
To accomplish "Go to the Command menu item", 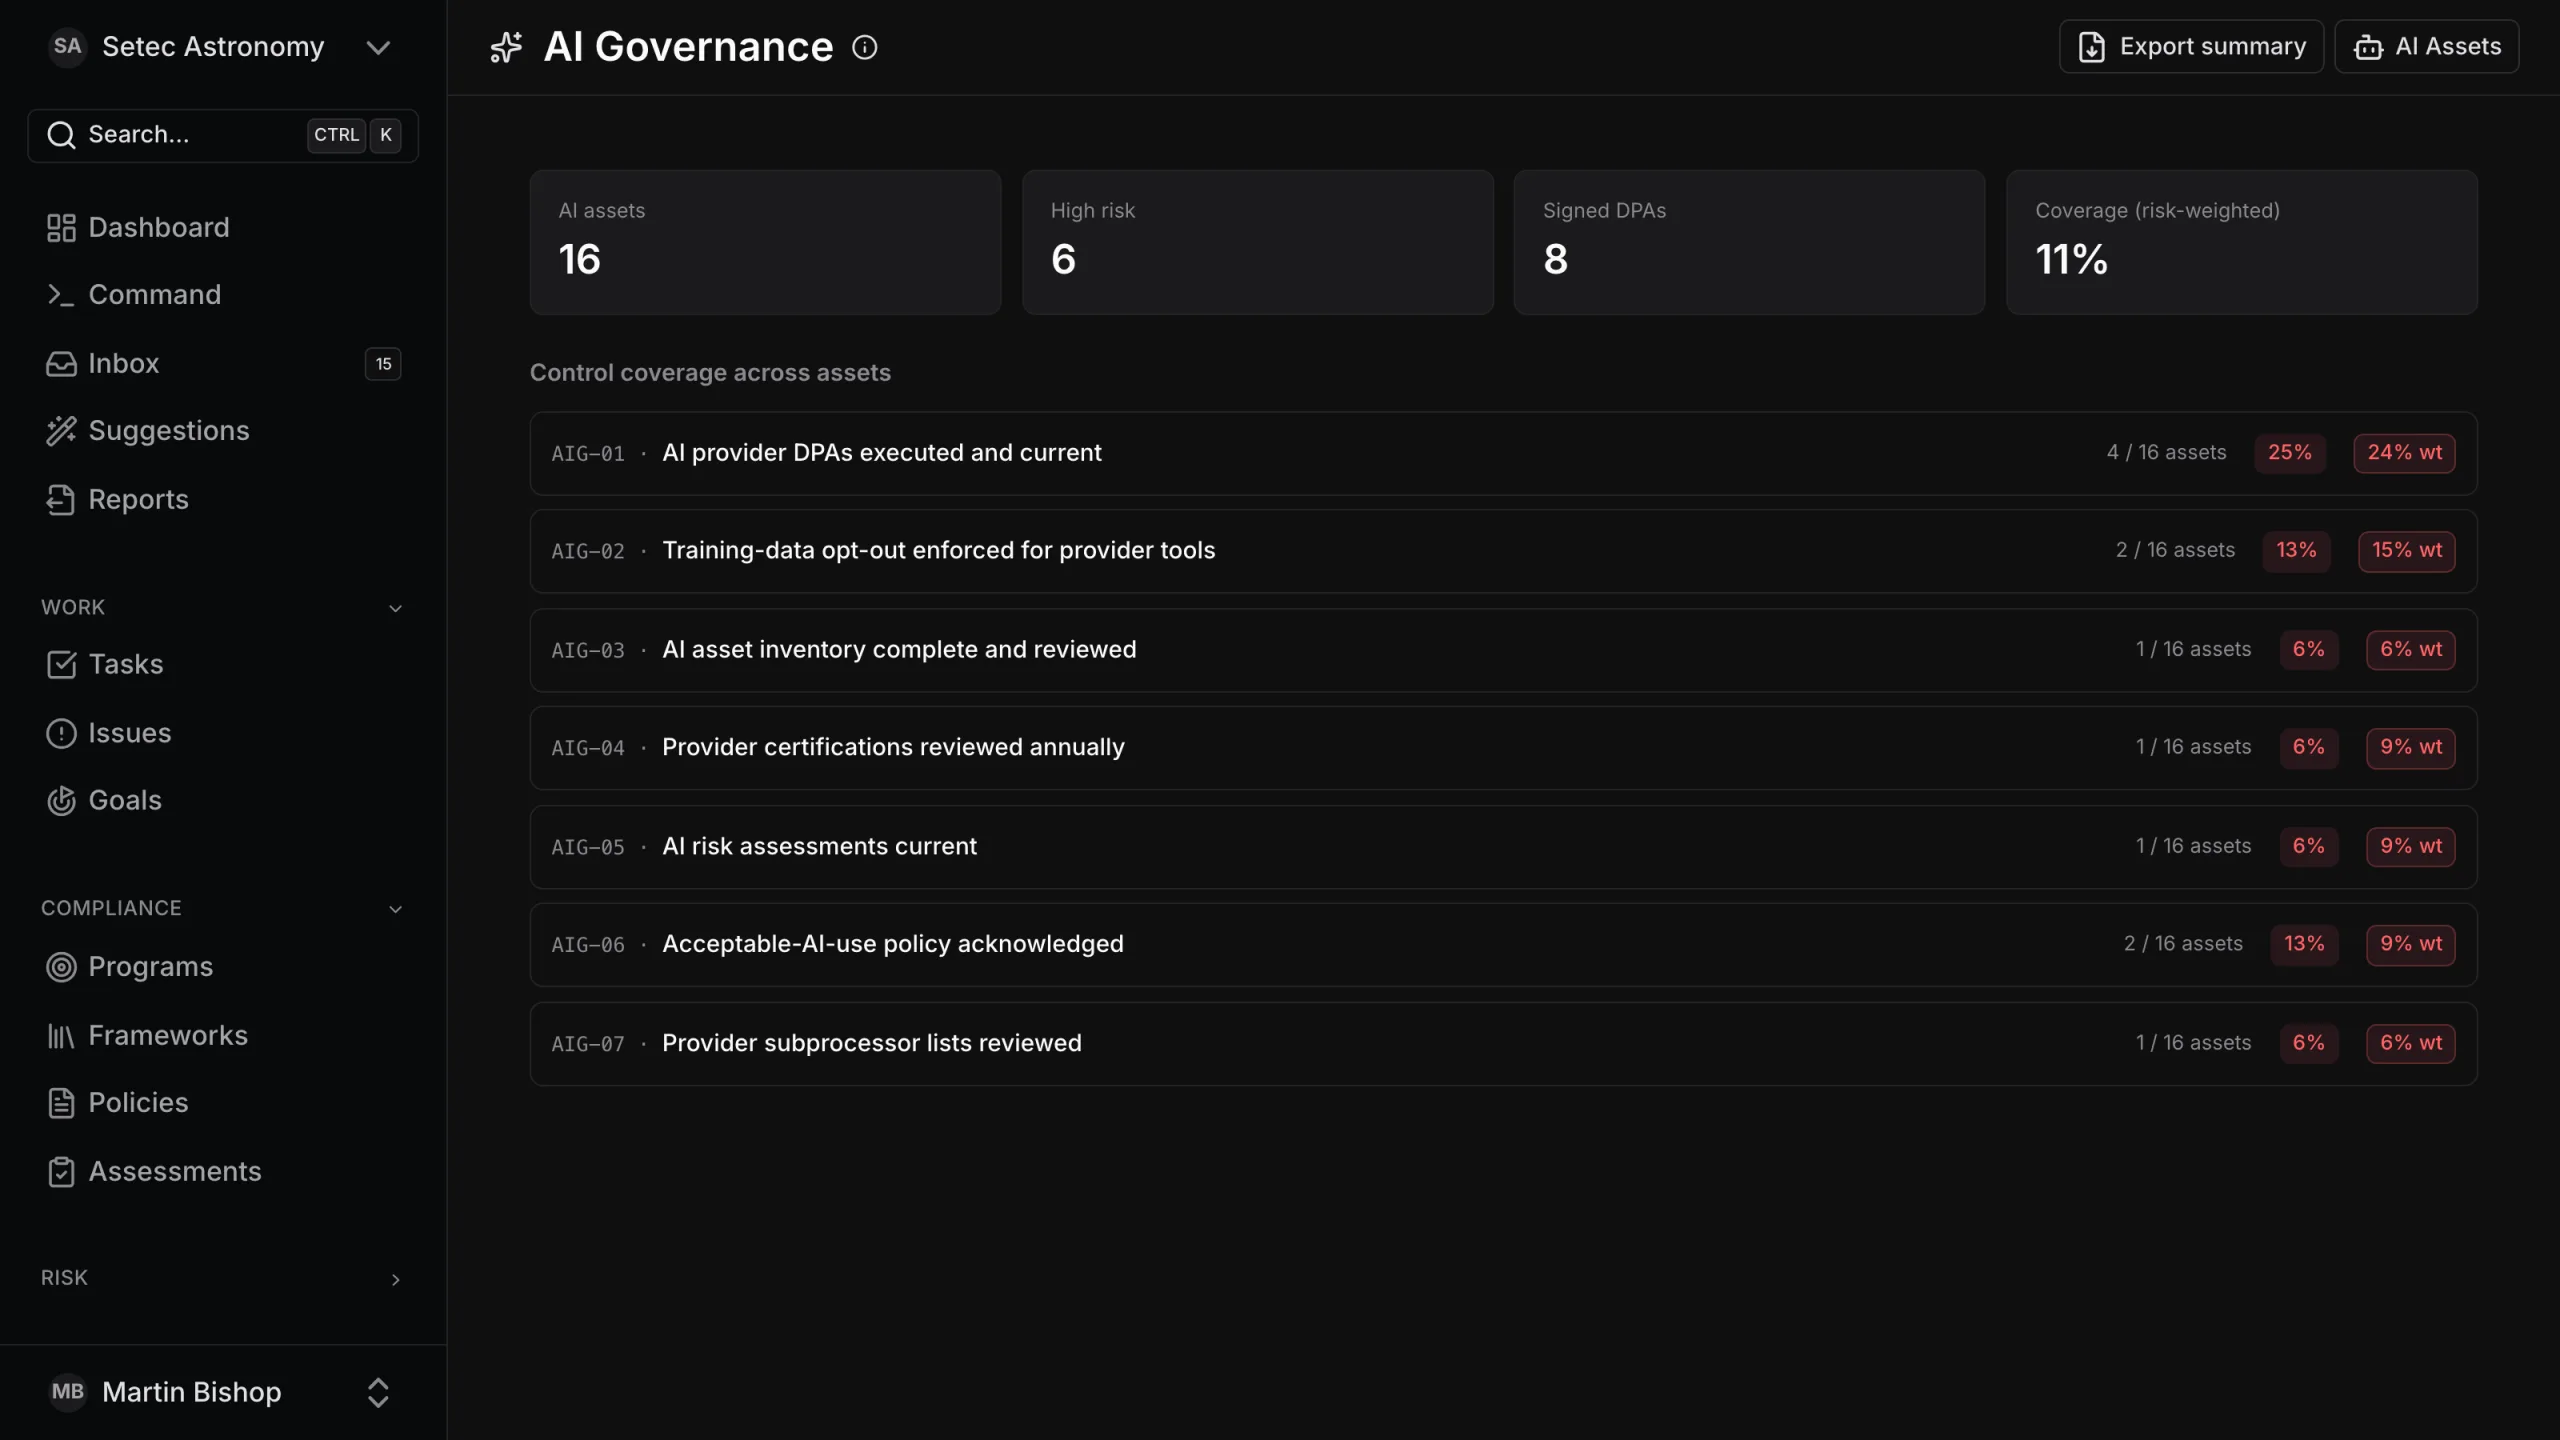I will (223, 295).
